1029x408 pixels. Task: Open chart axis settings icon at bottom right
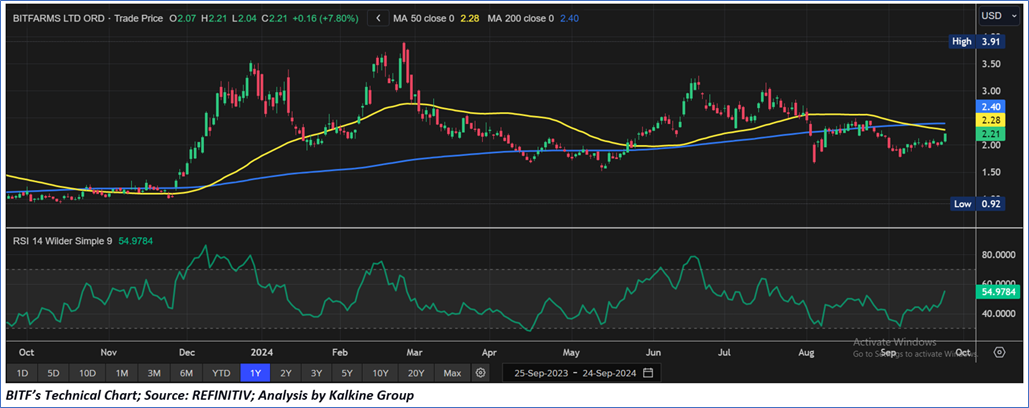(x=998, y=352)
